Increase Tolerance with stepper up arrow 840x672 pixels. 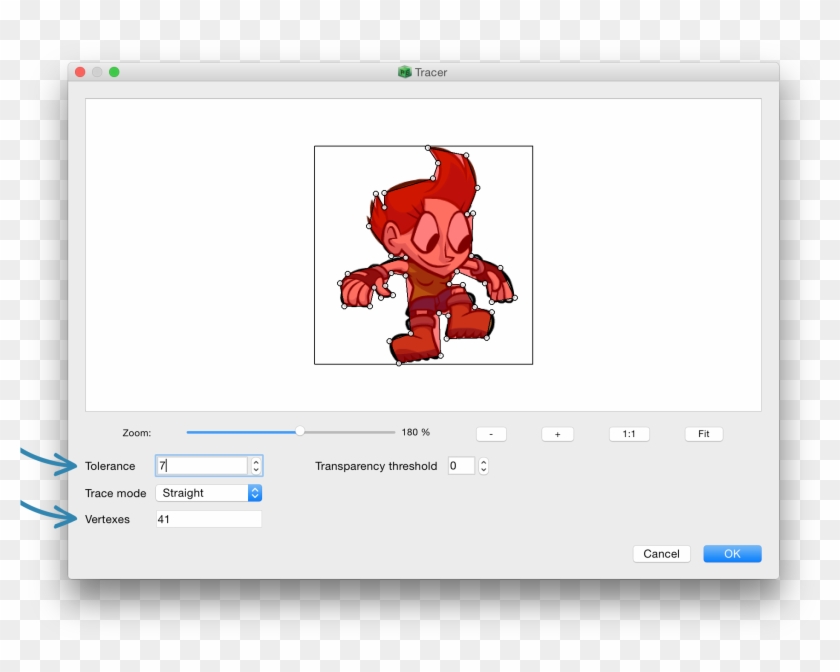[x=256, y=462]
